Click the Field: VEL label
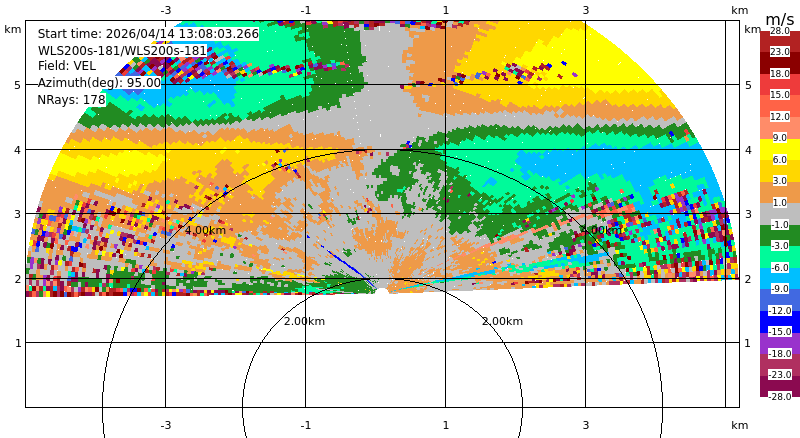The image size is (800, 438). click(67, 66)
